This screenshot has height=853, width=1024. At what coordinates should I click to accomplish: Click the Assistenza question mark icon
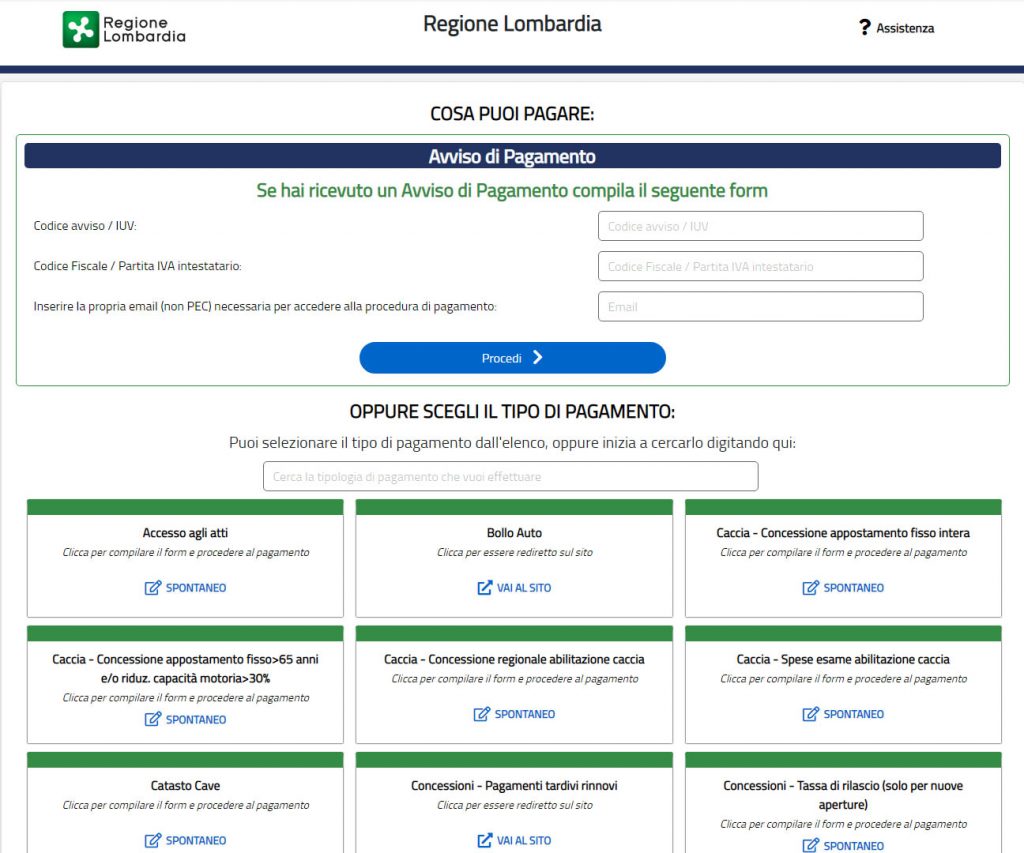pyautogui.click(x=865, y=27)
